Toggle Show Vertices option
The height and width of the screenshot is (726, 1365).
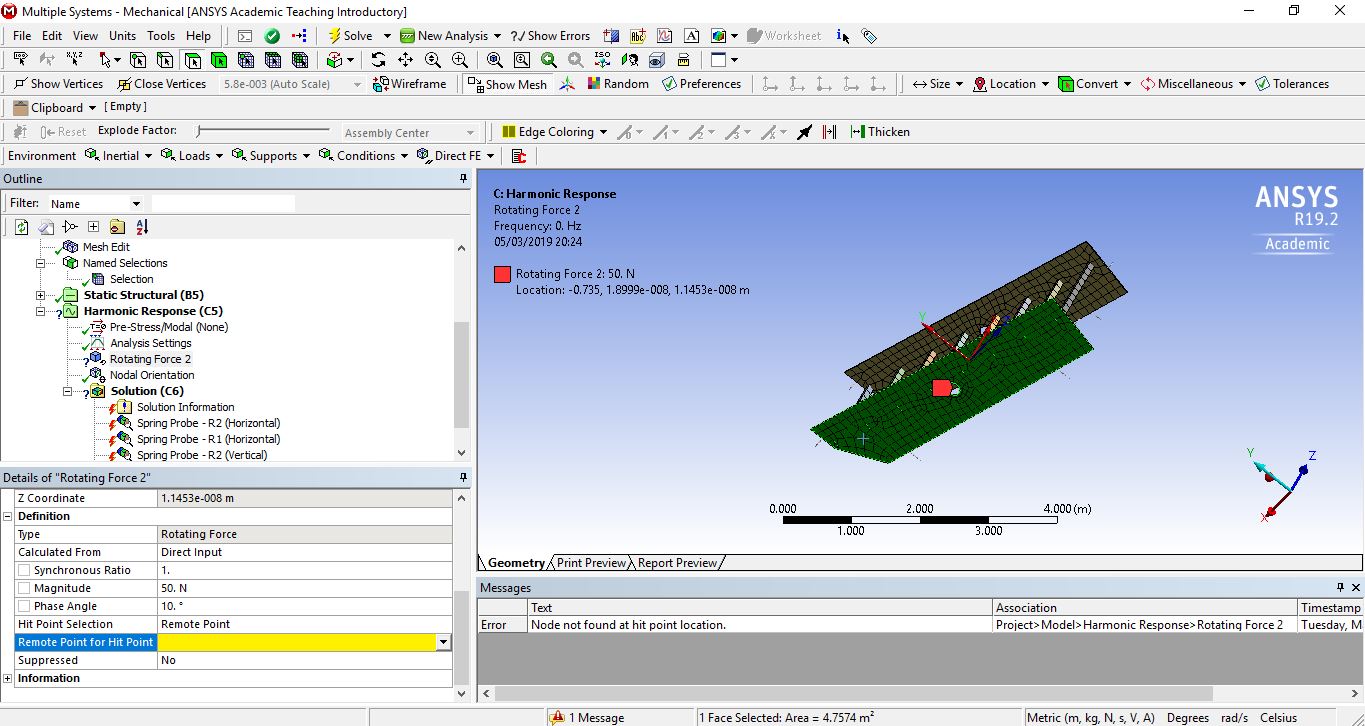click(x=59, y=84)
